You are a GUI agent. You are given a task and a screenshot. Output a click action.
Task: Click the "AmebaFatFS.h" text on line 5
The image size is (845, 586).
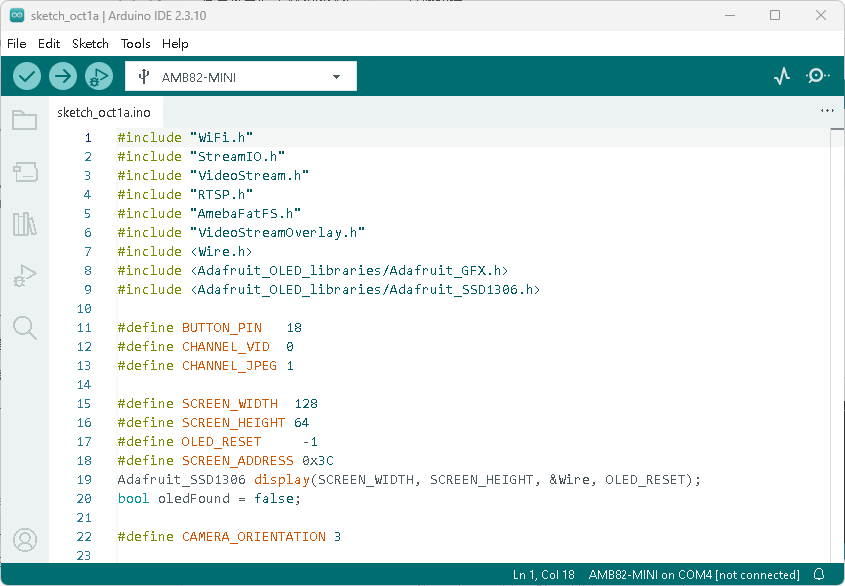coord(245,213)
